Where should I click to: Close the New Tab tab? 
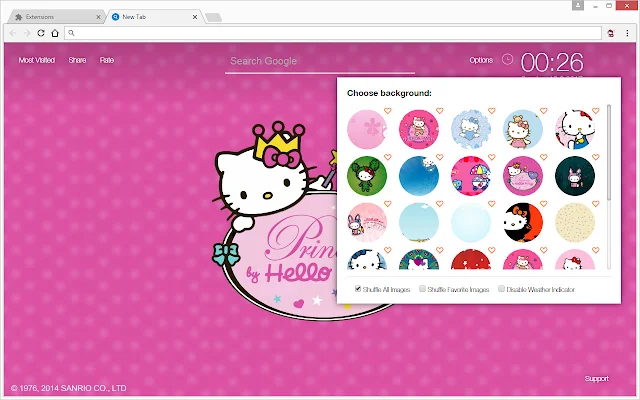pyautogui.click(x=195, y=17)
